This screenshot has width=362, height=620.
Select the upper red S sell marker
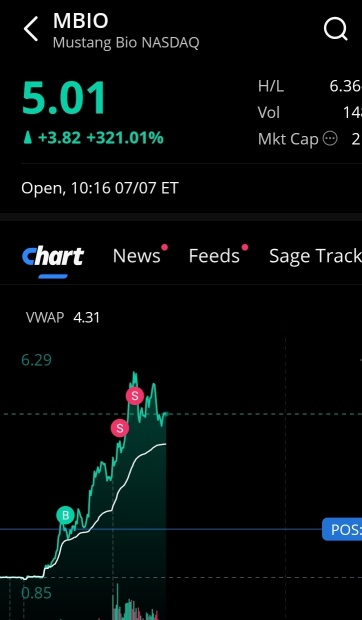[x=135, y=396]
